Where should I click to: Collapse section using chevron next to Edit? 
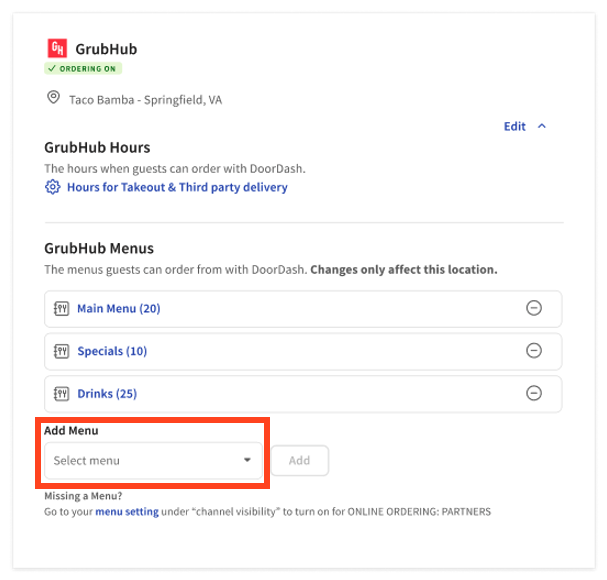tap(542, 127)
